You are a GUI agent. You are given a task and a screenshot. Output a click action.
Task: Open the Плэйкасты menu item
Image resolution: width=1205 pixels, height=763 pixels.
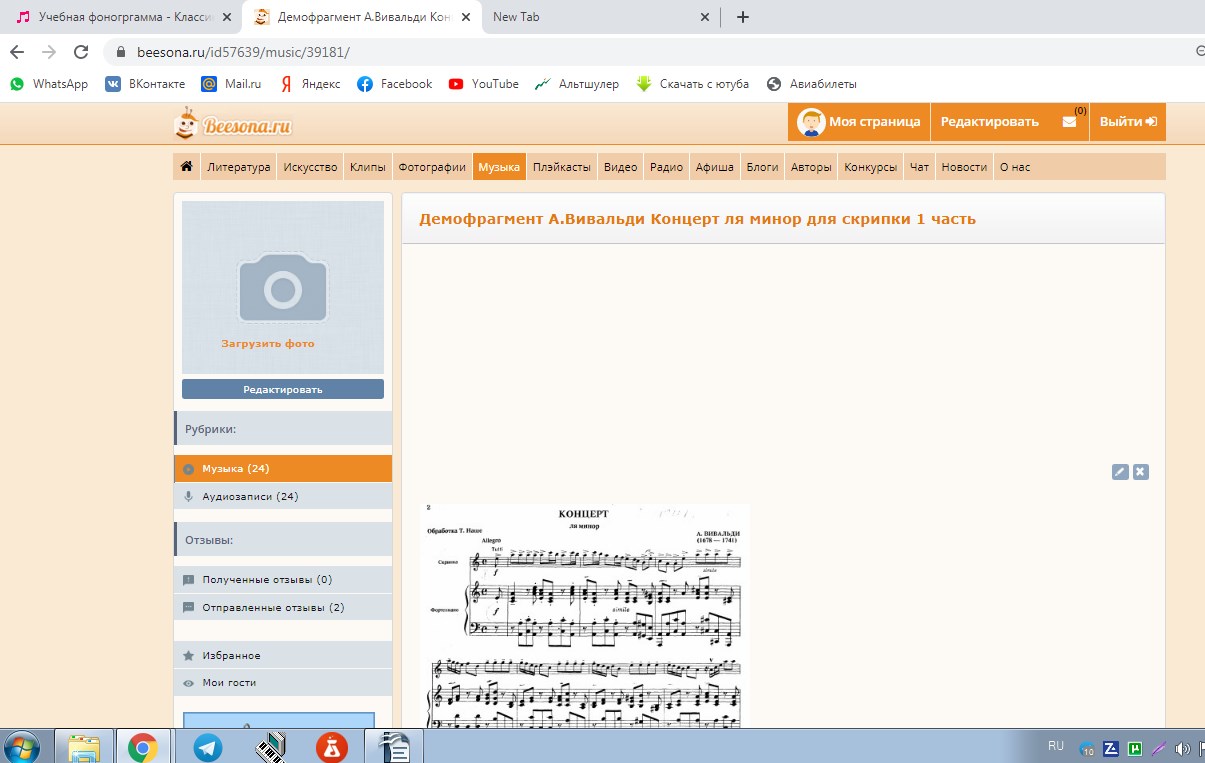coord(561,167)
